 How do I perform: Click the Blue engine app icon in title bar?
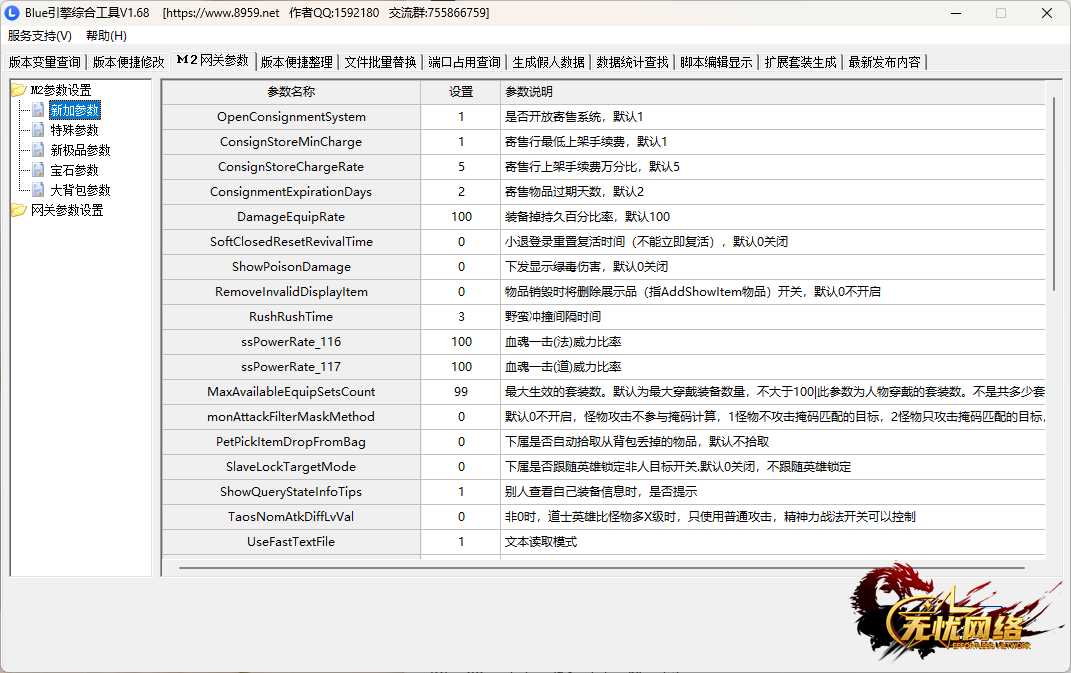point(13,13)
